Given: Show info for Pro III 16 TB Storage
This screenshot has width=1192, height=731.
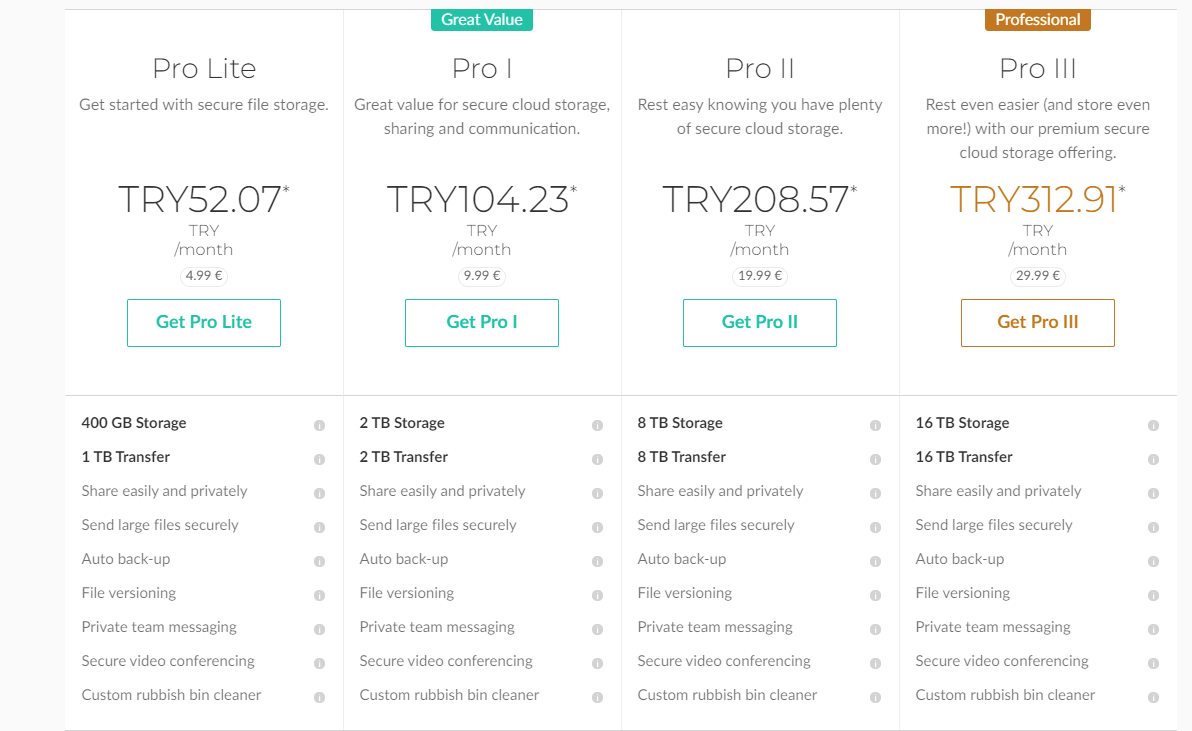Looking at the screenshot, I should tap(1153, 425).
